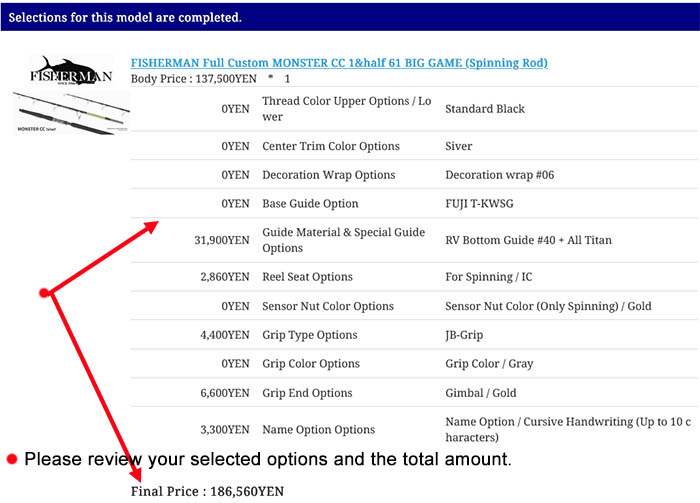Click 'RV Bottom Guide #40 + All Titan' value

click(x=528, y=240)
